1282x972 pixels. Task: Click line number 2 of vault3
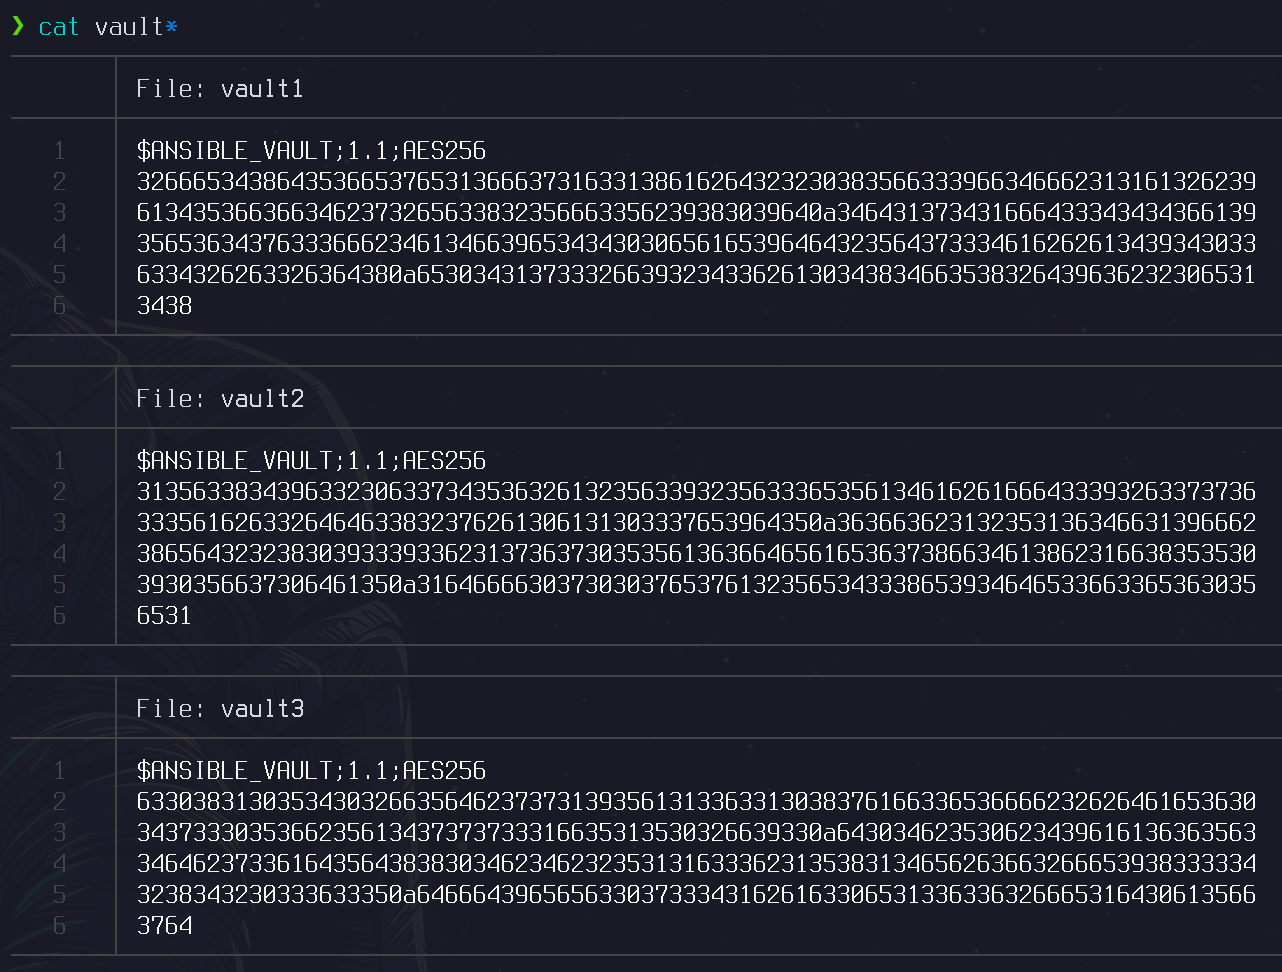[x=59, y=802]
